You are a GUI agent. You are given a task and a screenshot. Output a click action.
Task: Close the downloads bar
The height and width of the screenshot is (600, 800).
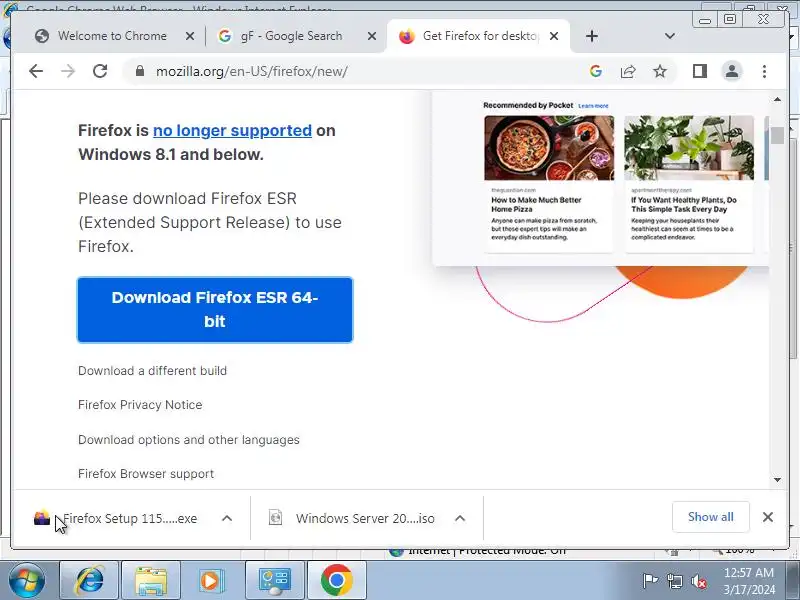coord(768,517)
